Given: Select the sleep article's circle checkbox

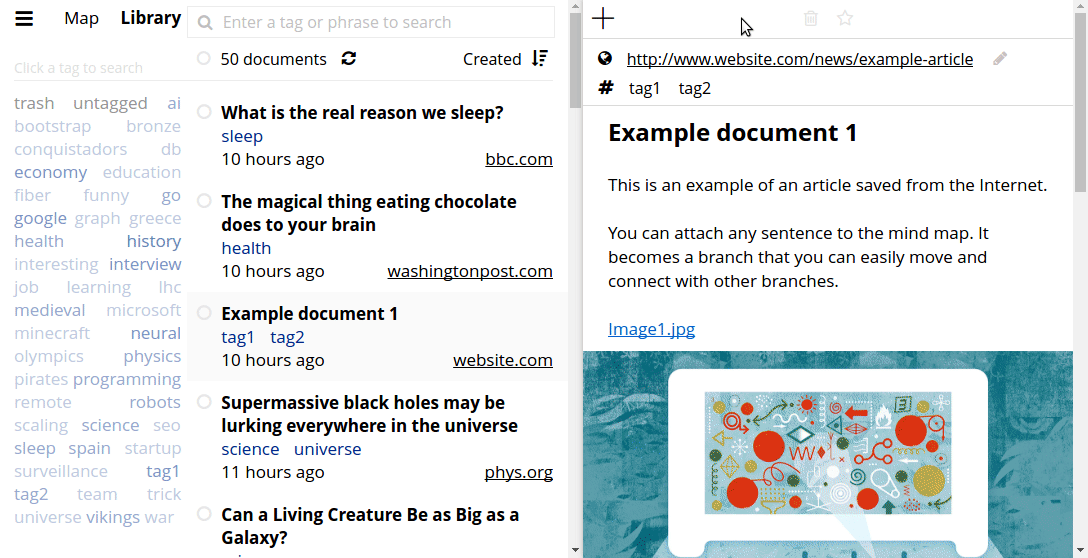Looking at the screenshot, I should 204,112.
